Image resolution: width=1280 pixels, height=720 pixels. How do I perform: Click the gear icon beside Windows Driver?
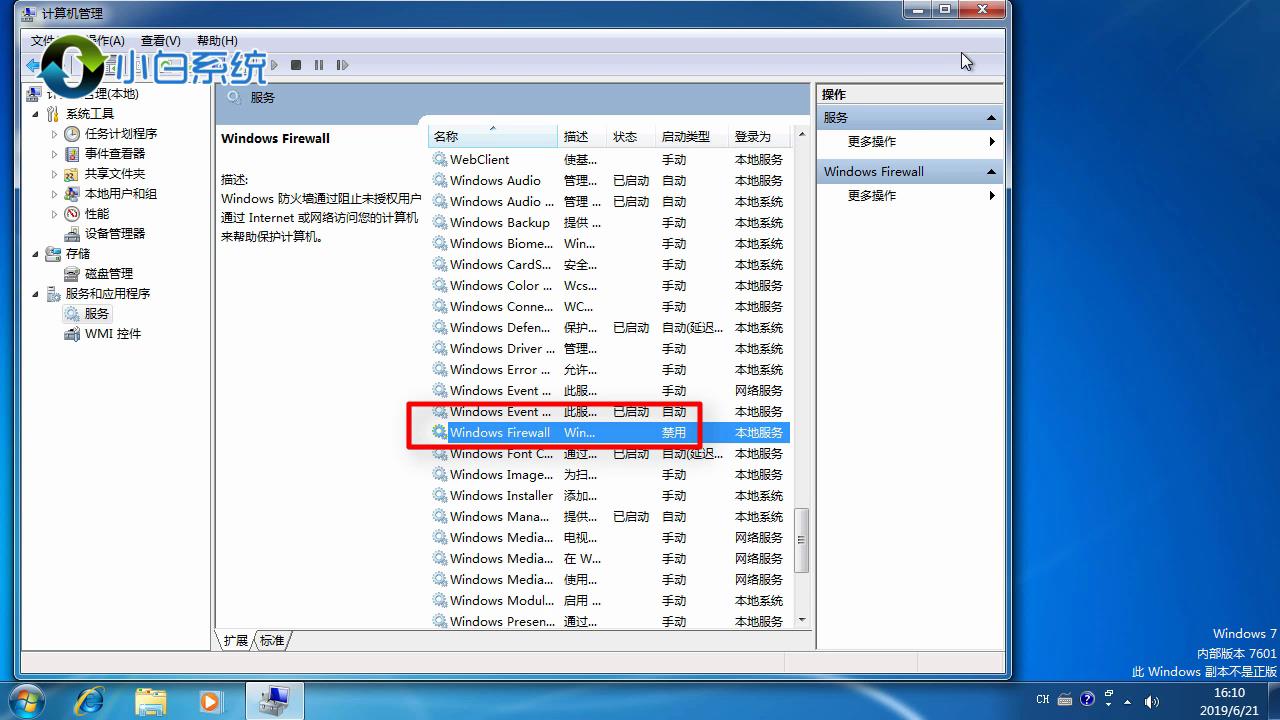coord(439,348)
